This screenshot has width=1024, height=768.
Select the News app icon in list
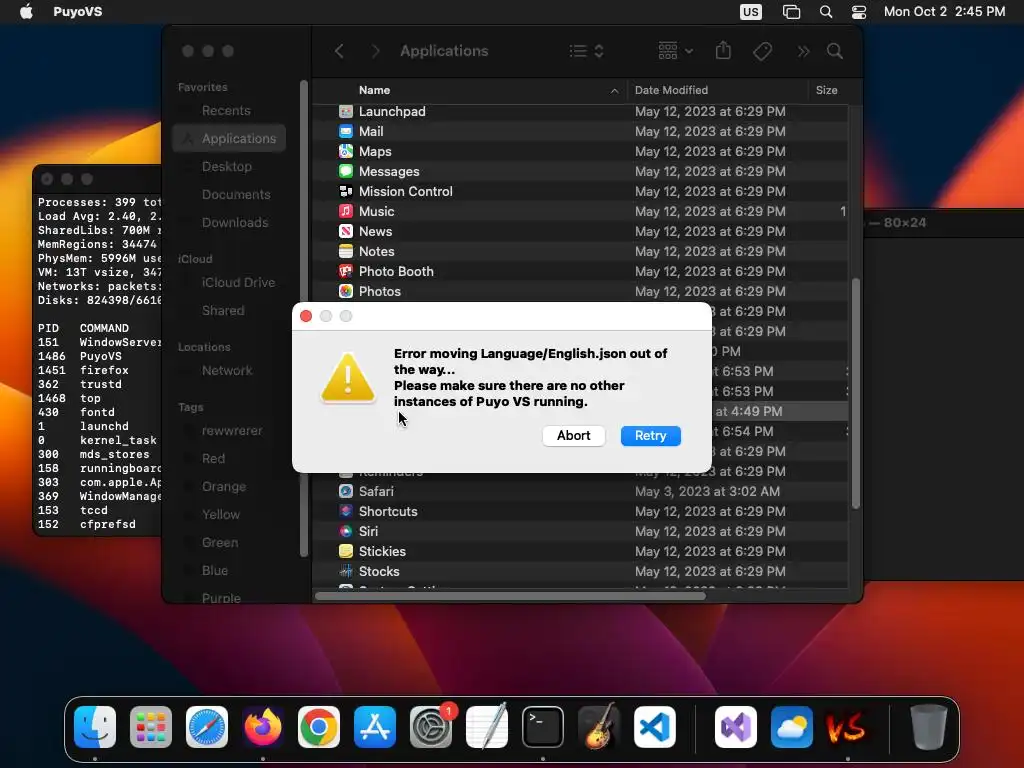point(346,231)
